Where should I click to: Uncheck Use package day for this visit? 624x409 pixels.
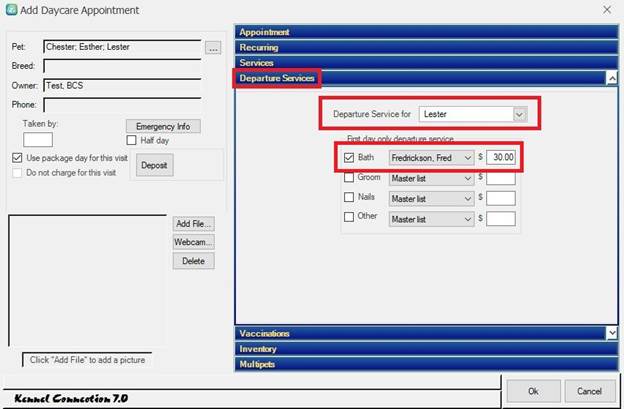point(17,158)
